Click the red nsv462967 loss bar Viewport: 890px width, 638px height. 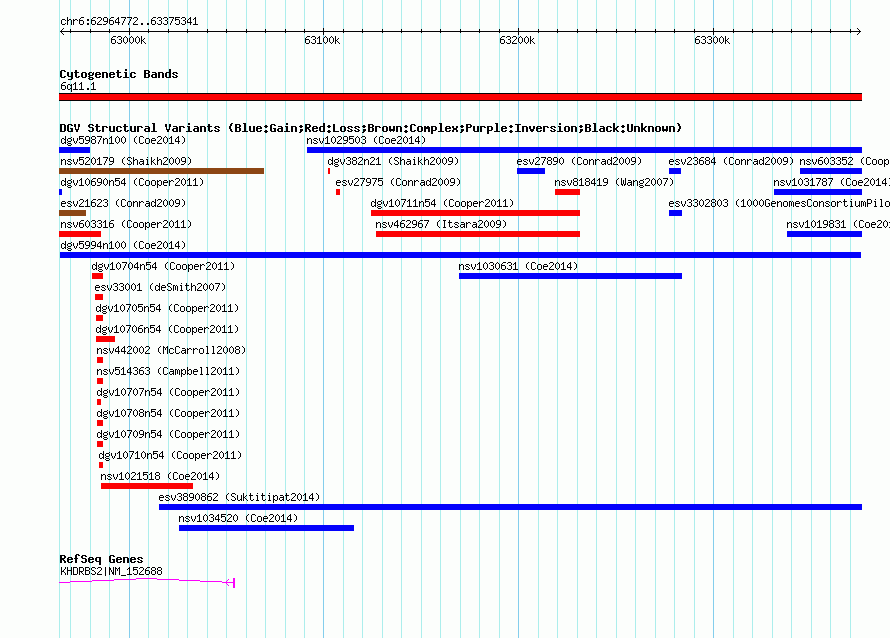point(477,234)
